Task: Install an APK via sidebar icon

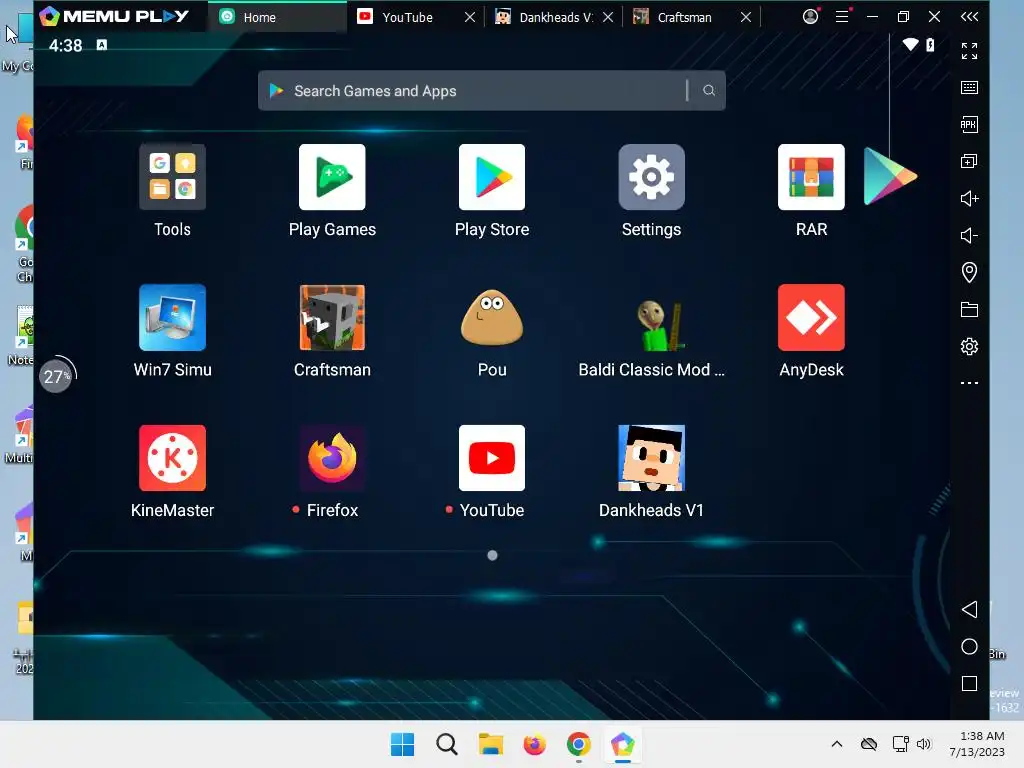Action: click(969, 124)
